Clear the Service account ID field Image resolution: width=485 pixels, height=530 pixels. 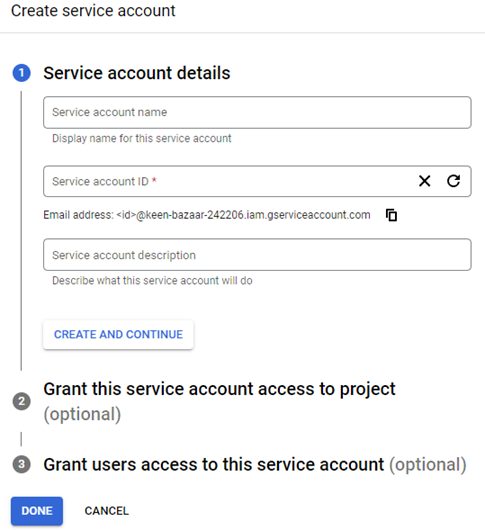(x=425, y=181)
